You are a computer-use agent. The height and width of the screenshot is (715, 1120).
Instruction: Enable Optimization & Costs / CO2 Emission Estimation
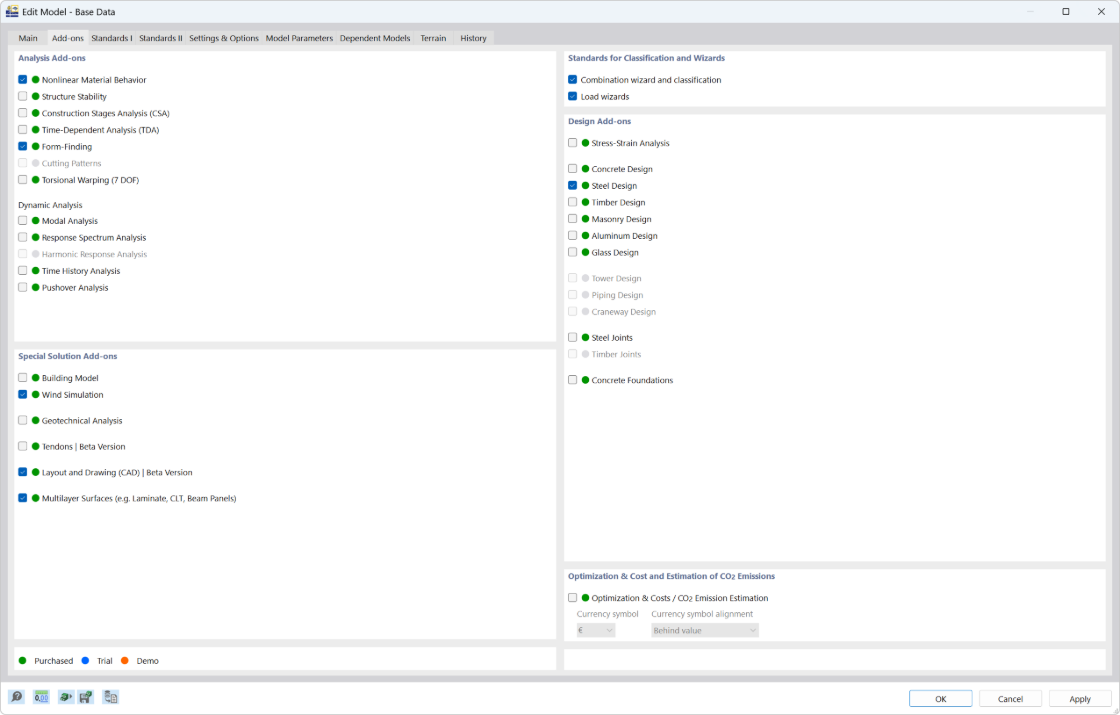pos(572,598)
